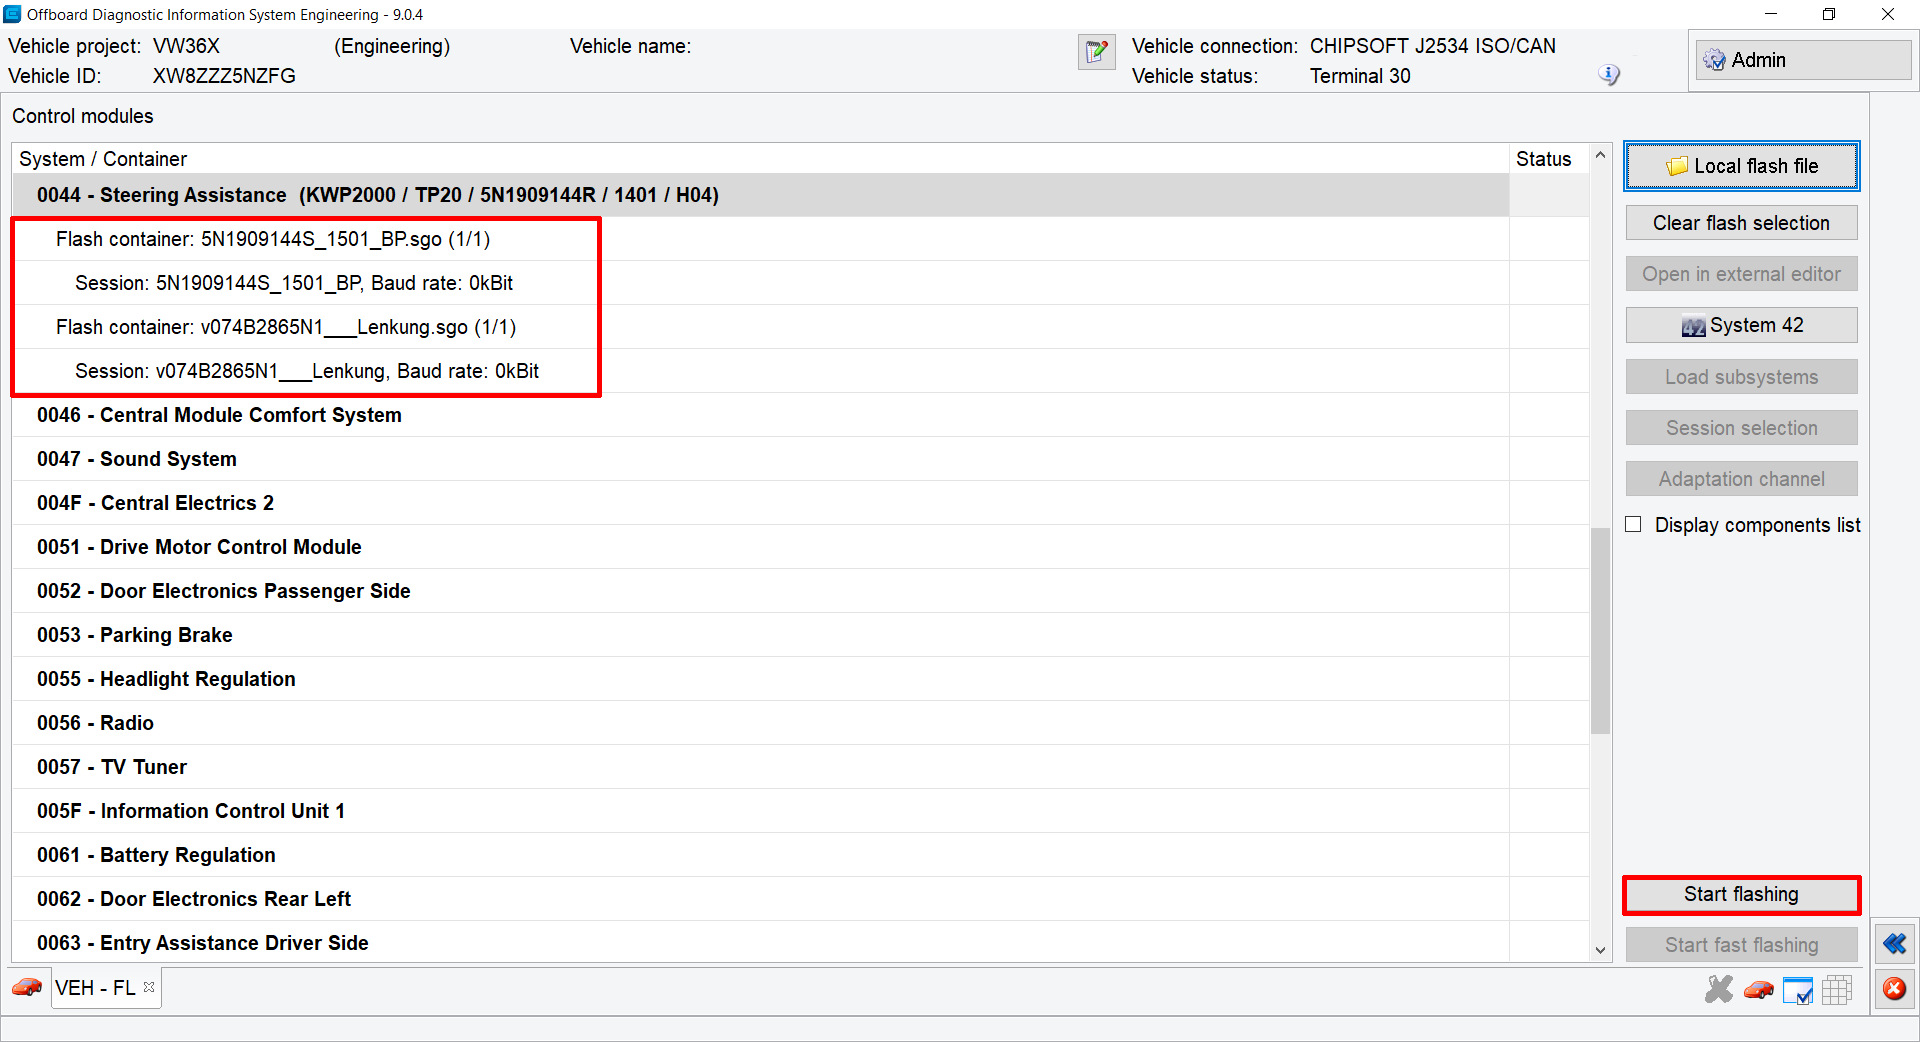
Task: Close the ODIS Engineering window
Action: pos(1888,14)
